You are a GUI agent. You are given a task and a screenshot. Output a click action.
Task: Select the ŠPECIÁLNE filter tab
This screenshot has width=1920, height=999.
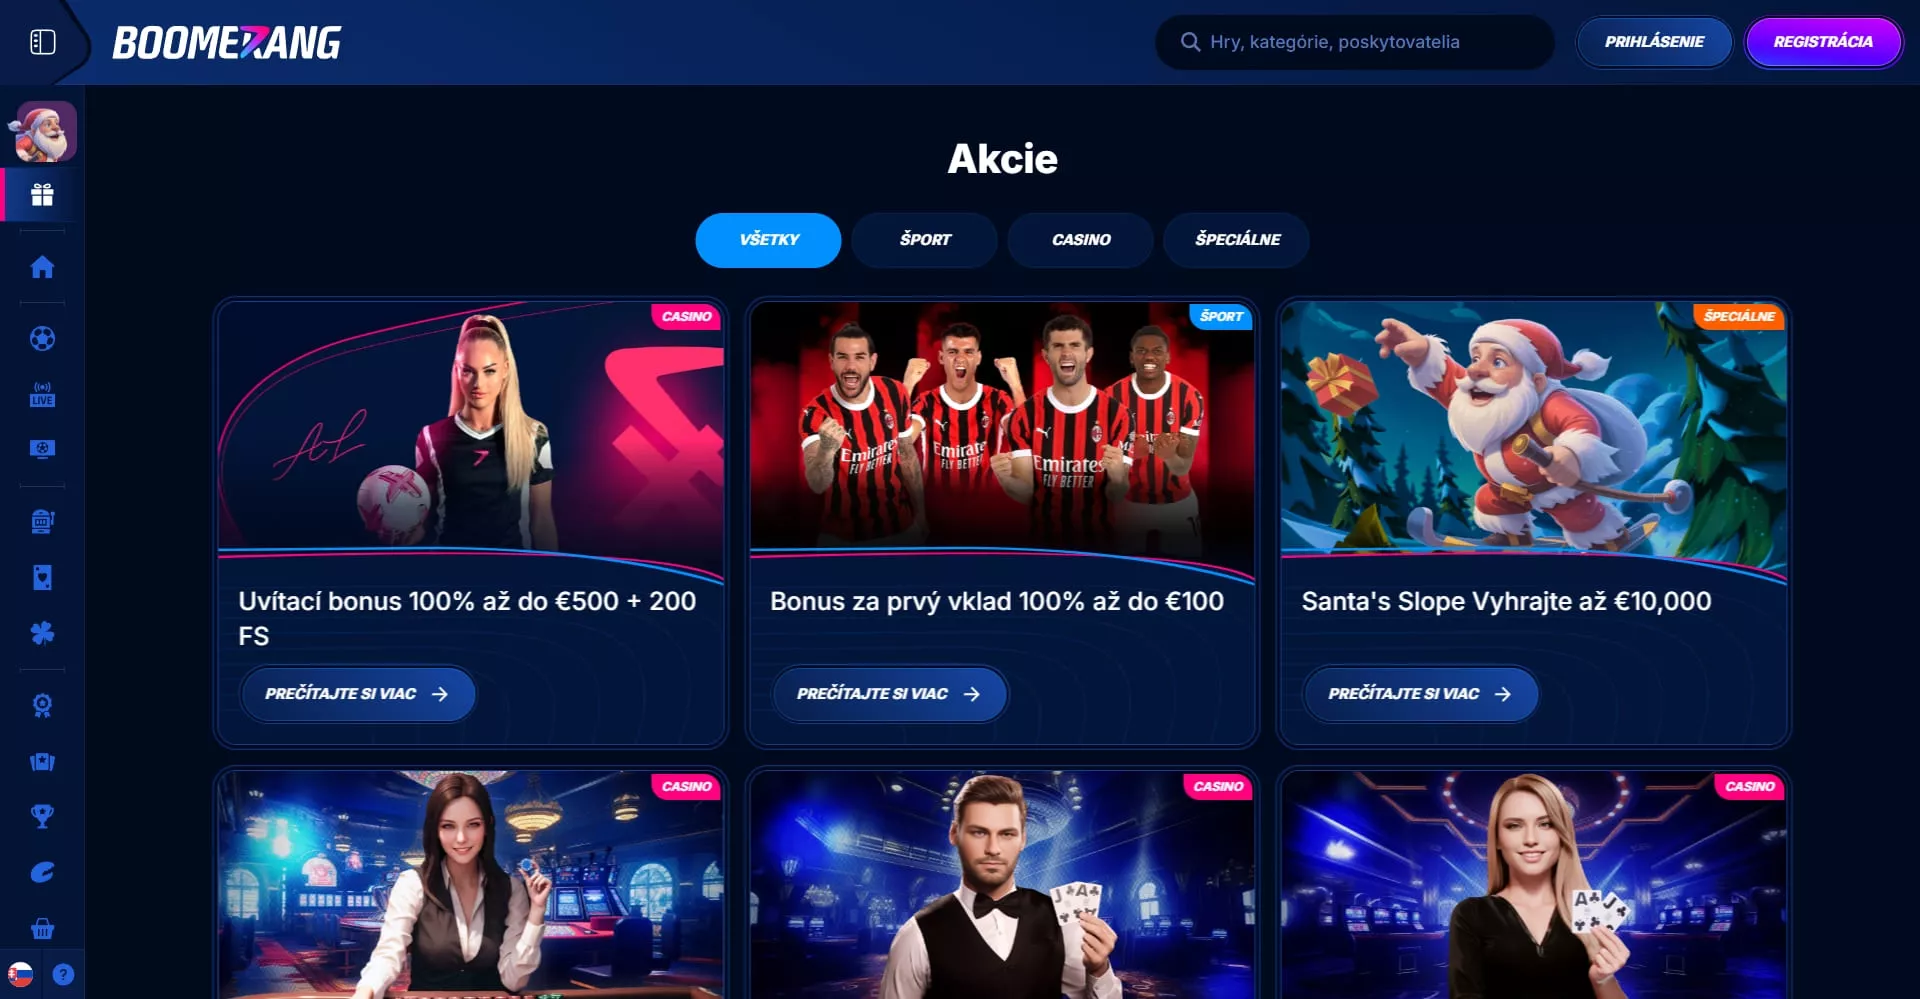[x=1237, y=240]
